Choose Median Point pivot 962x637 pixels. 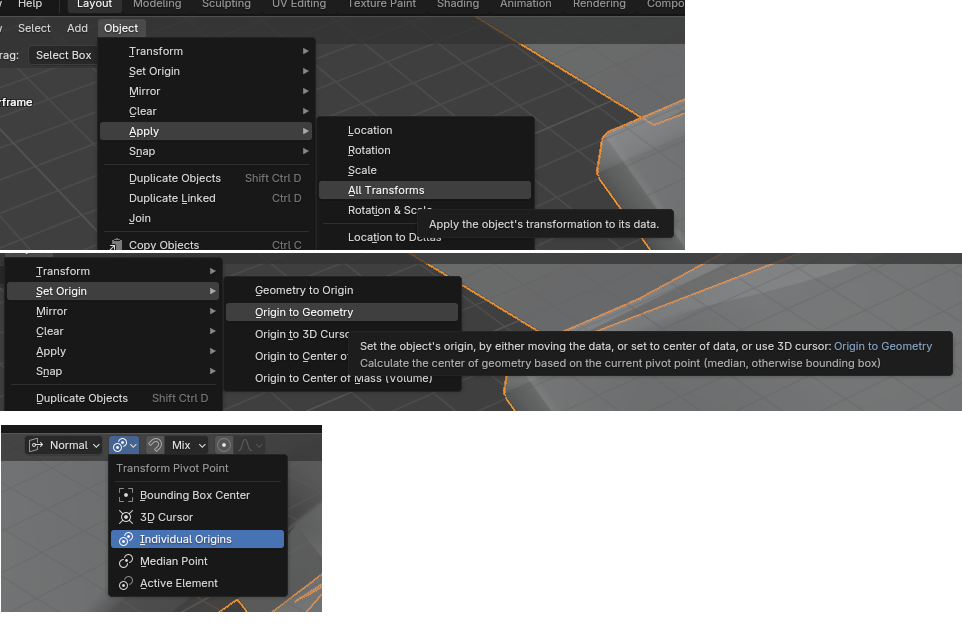[x=197, y=561]
